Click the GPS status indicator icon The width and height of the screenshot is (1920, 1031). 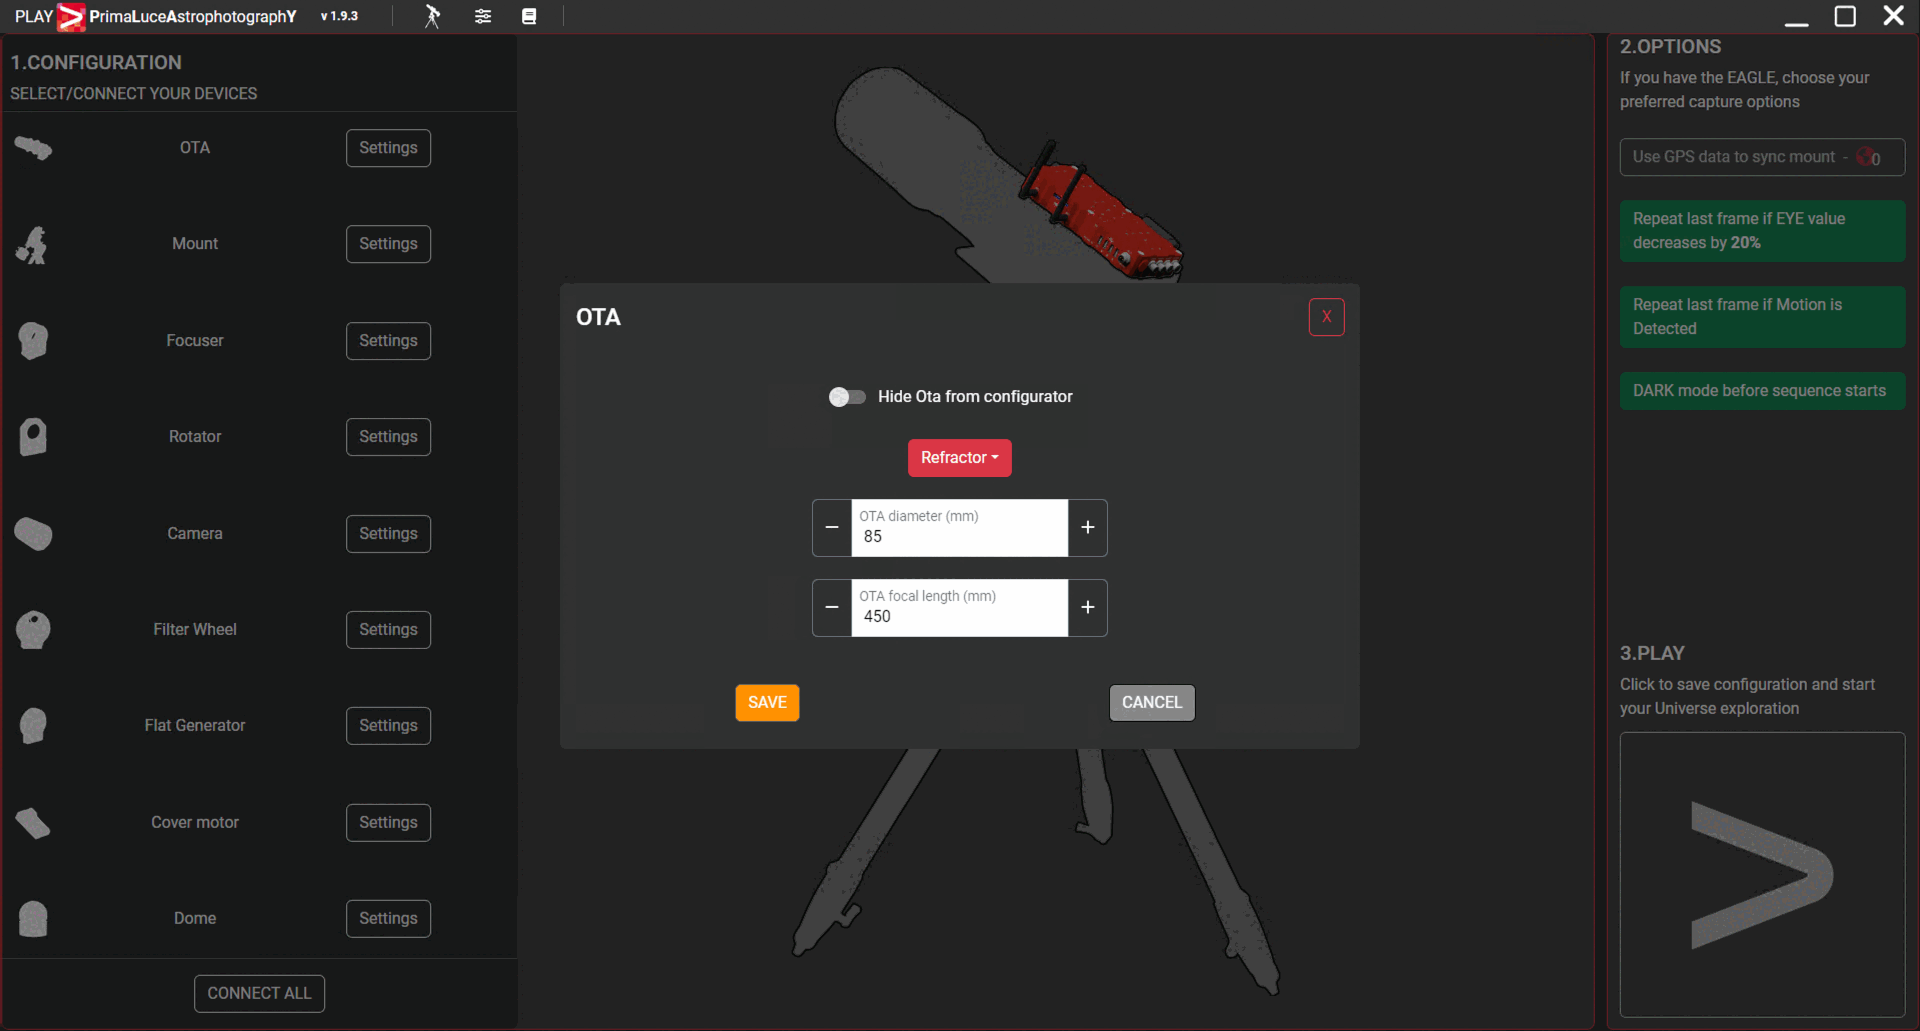click(1865, 157)
